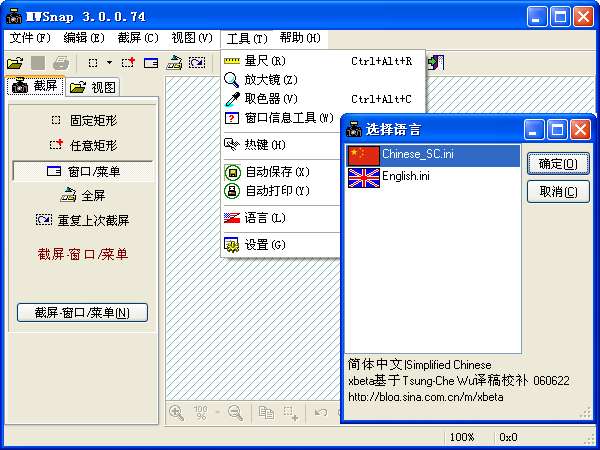Viewport: 600px width, 450px height.
Task: Choose the 量尺(R) menu entry
Action: pyautogui.click(x=323, y=61)
